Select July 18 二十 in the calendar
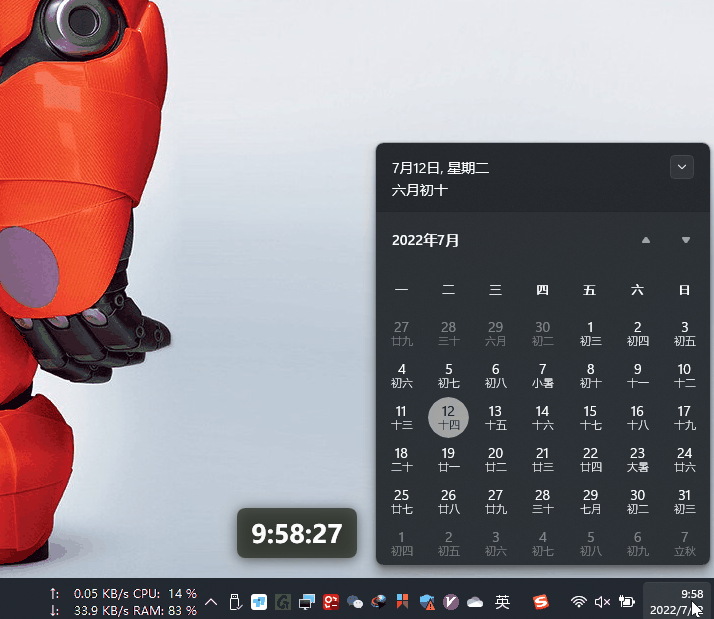Viewport: 714px width, 619px height. [401, 459]
